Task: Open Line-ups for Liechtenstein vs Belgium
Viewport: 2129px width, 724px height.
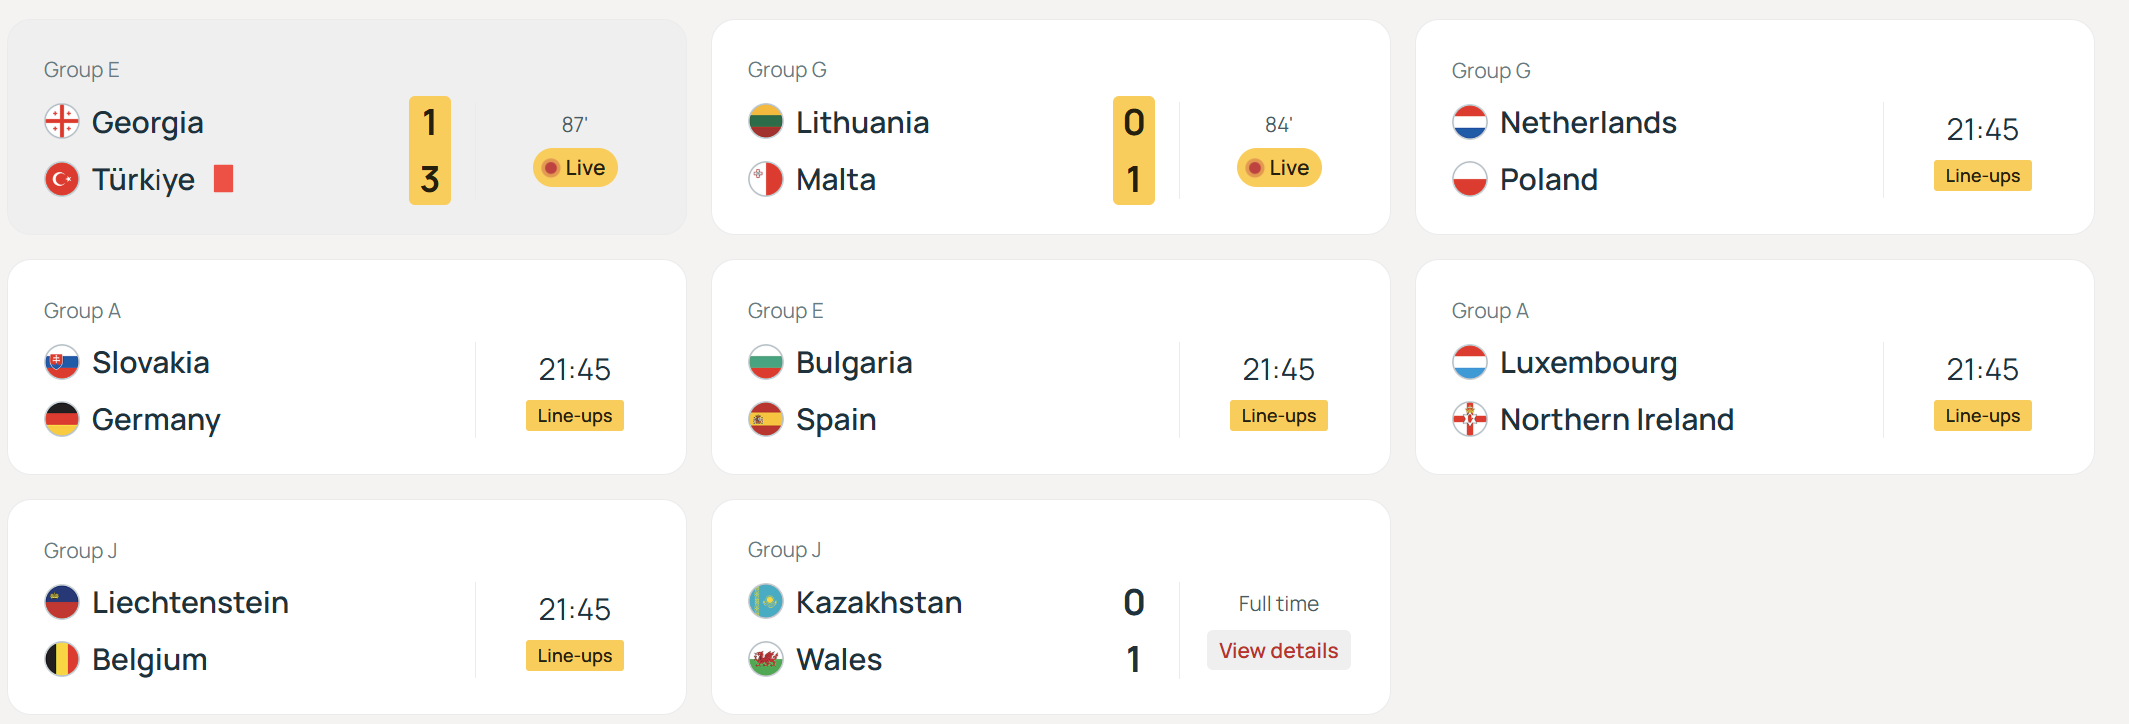Action: (575, 656)
